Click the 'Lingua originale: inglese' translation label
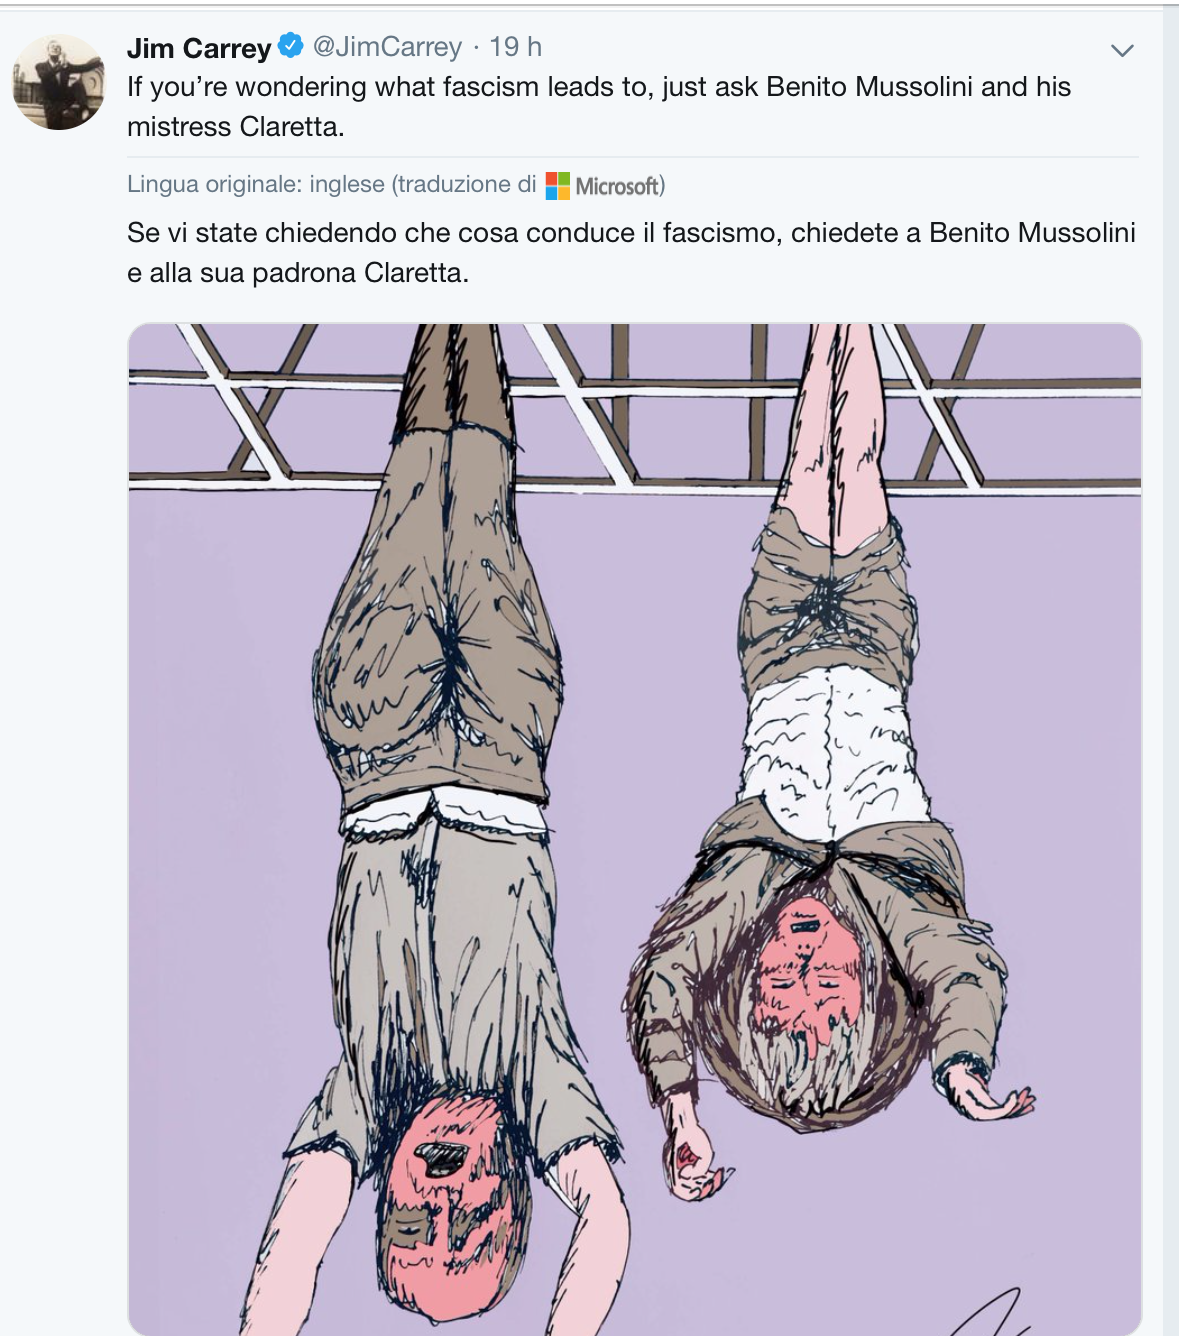1179x1336 pixels. point(255,185)
